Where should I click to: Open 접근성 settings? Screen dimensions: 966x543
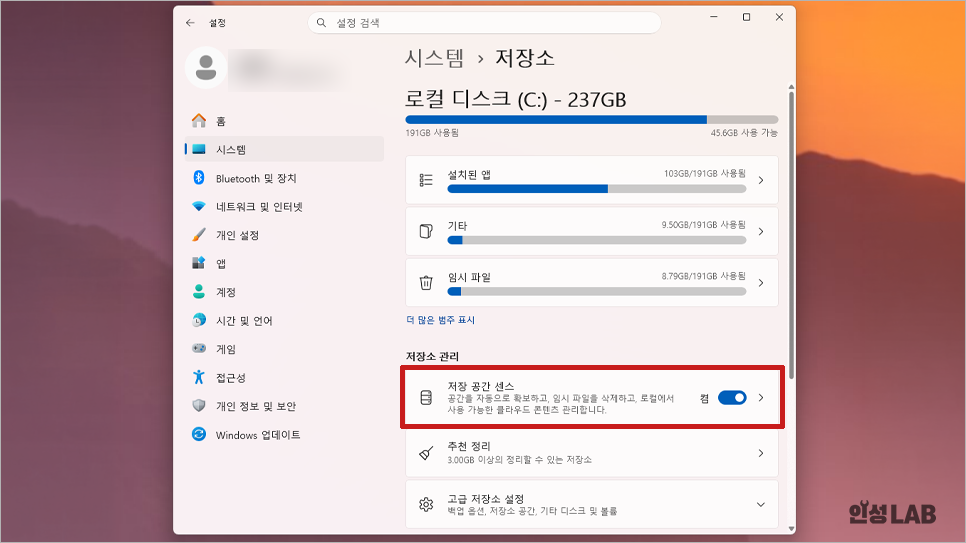pos(285,377)
